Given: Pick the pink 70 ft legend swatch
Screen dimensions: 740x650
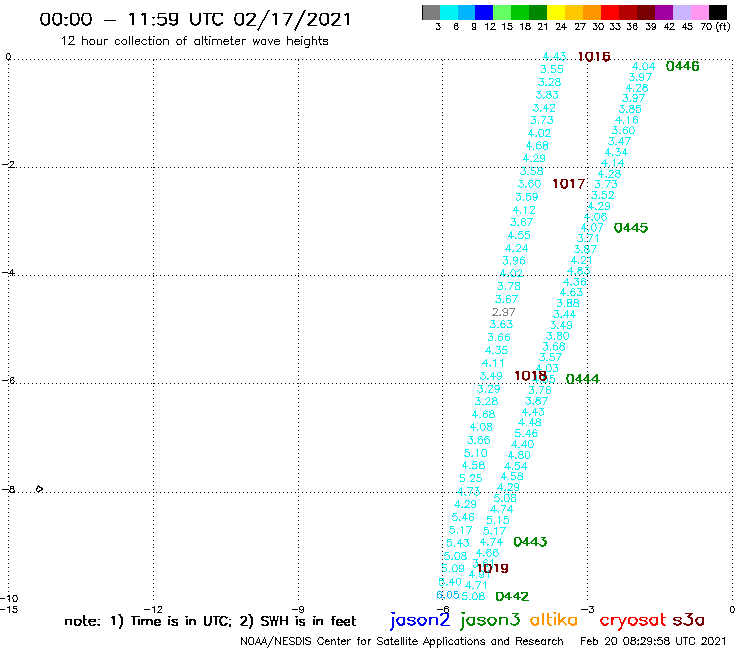Looking at the screenshot, I should 699,12.
